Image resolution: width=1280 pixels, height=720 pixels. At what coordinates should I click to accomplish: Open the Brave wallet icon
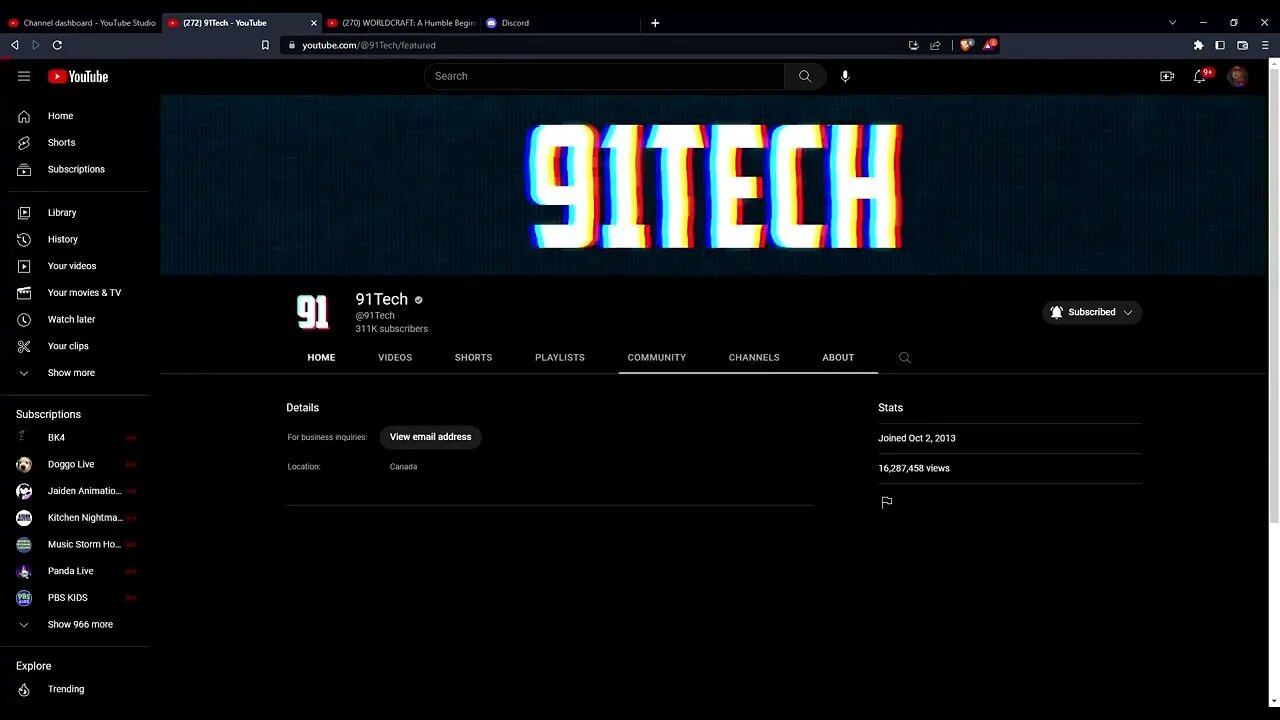click(1243, 45)
